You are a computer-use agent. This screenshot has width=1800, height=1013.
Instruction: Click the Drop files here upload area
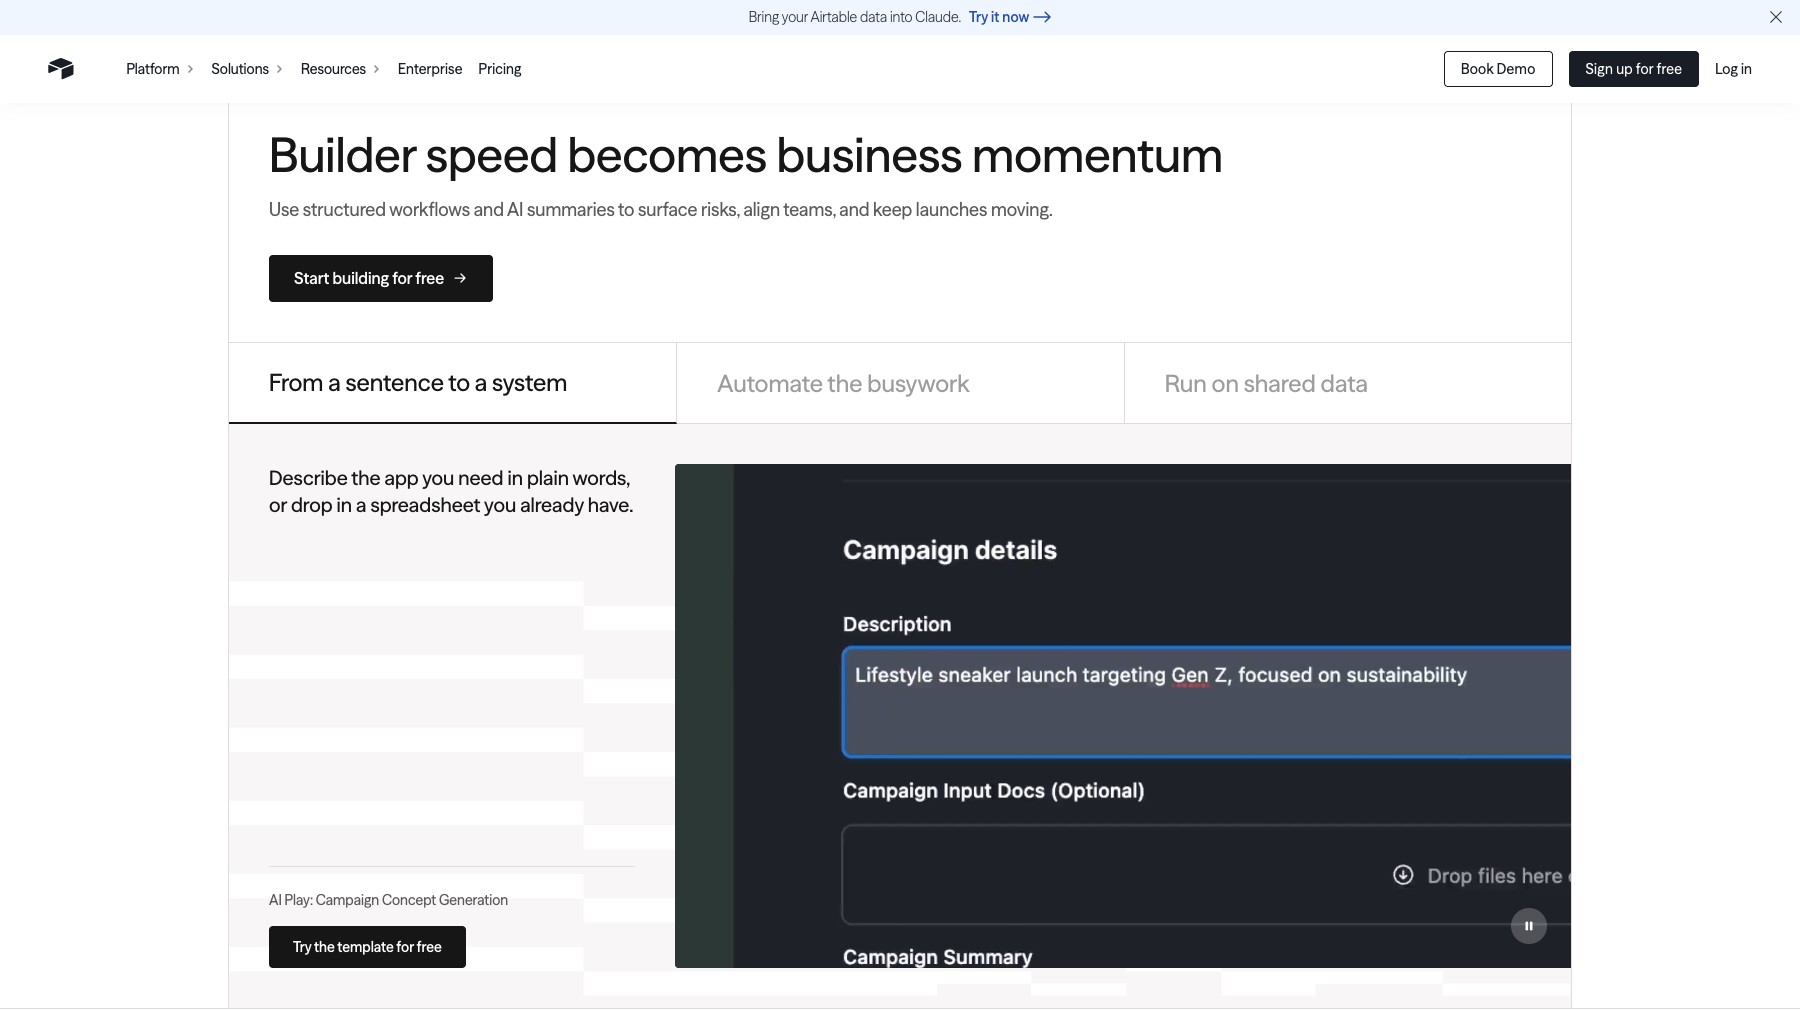click(x=1207, y=875)
